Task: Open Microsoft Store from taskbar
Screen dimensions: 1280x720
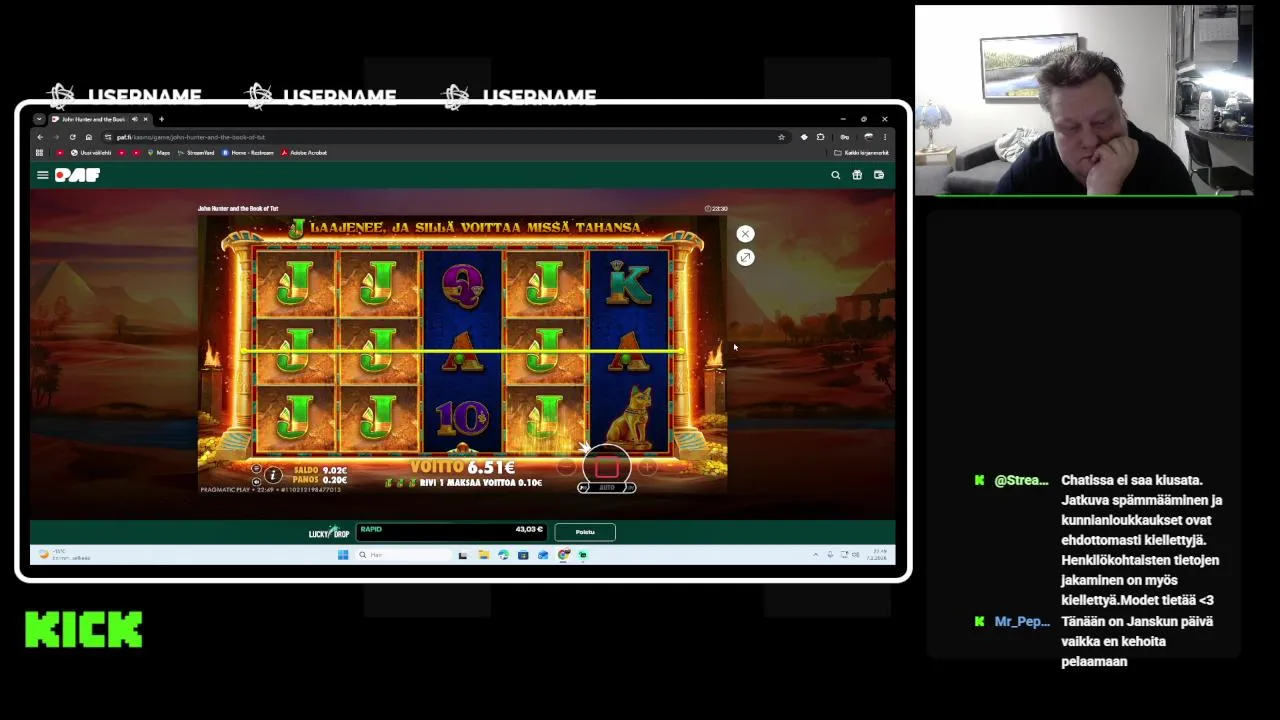Action: [x=523, y=555]
